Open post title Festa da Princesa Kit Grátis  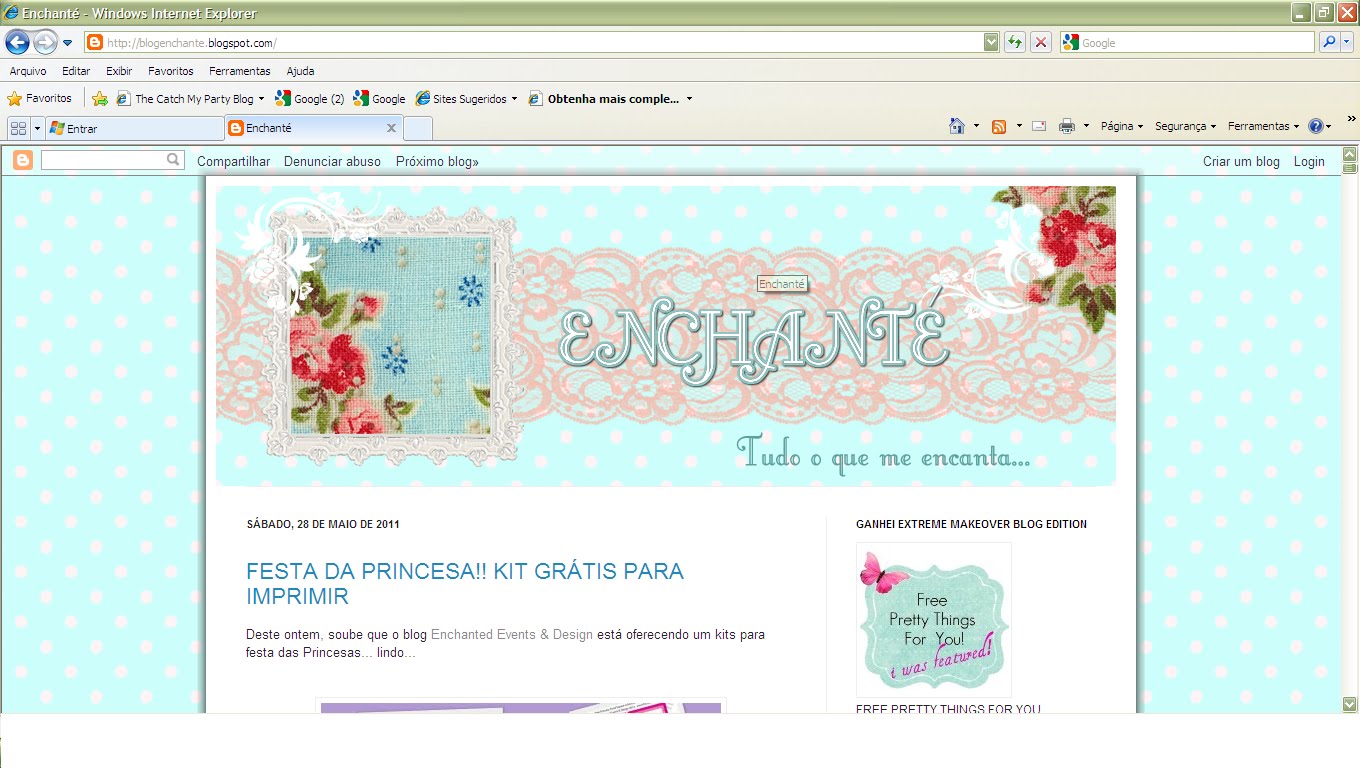click(x=465, y=584)
